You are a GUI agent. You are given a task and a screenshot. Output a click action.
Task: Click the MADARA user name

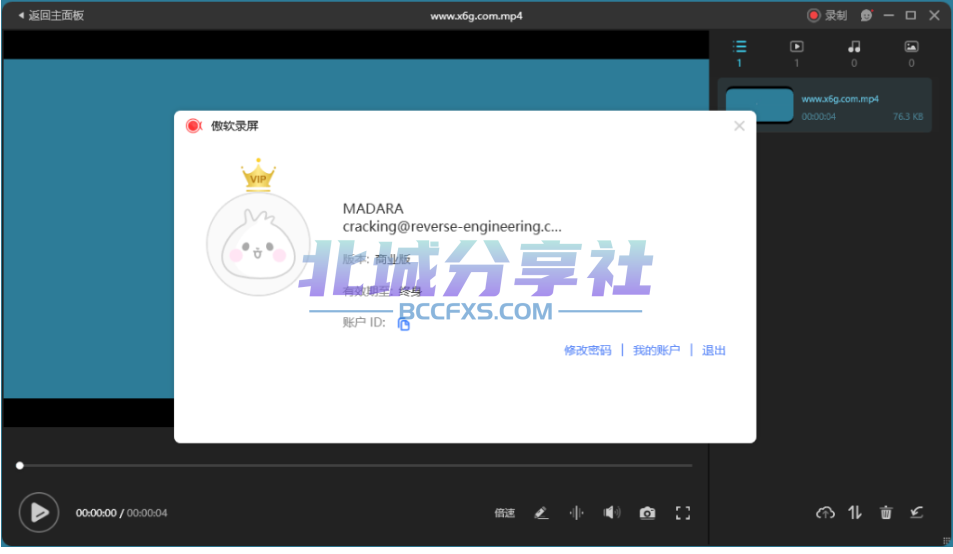[x=373, y=208]
